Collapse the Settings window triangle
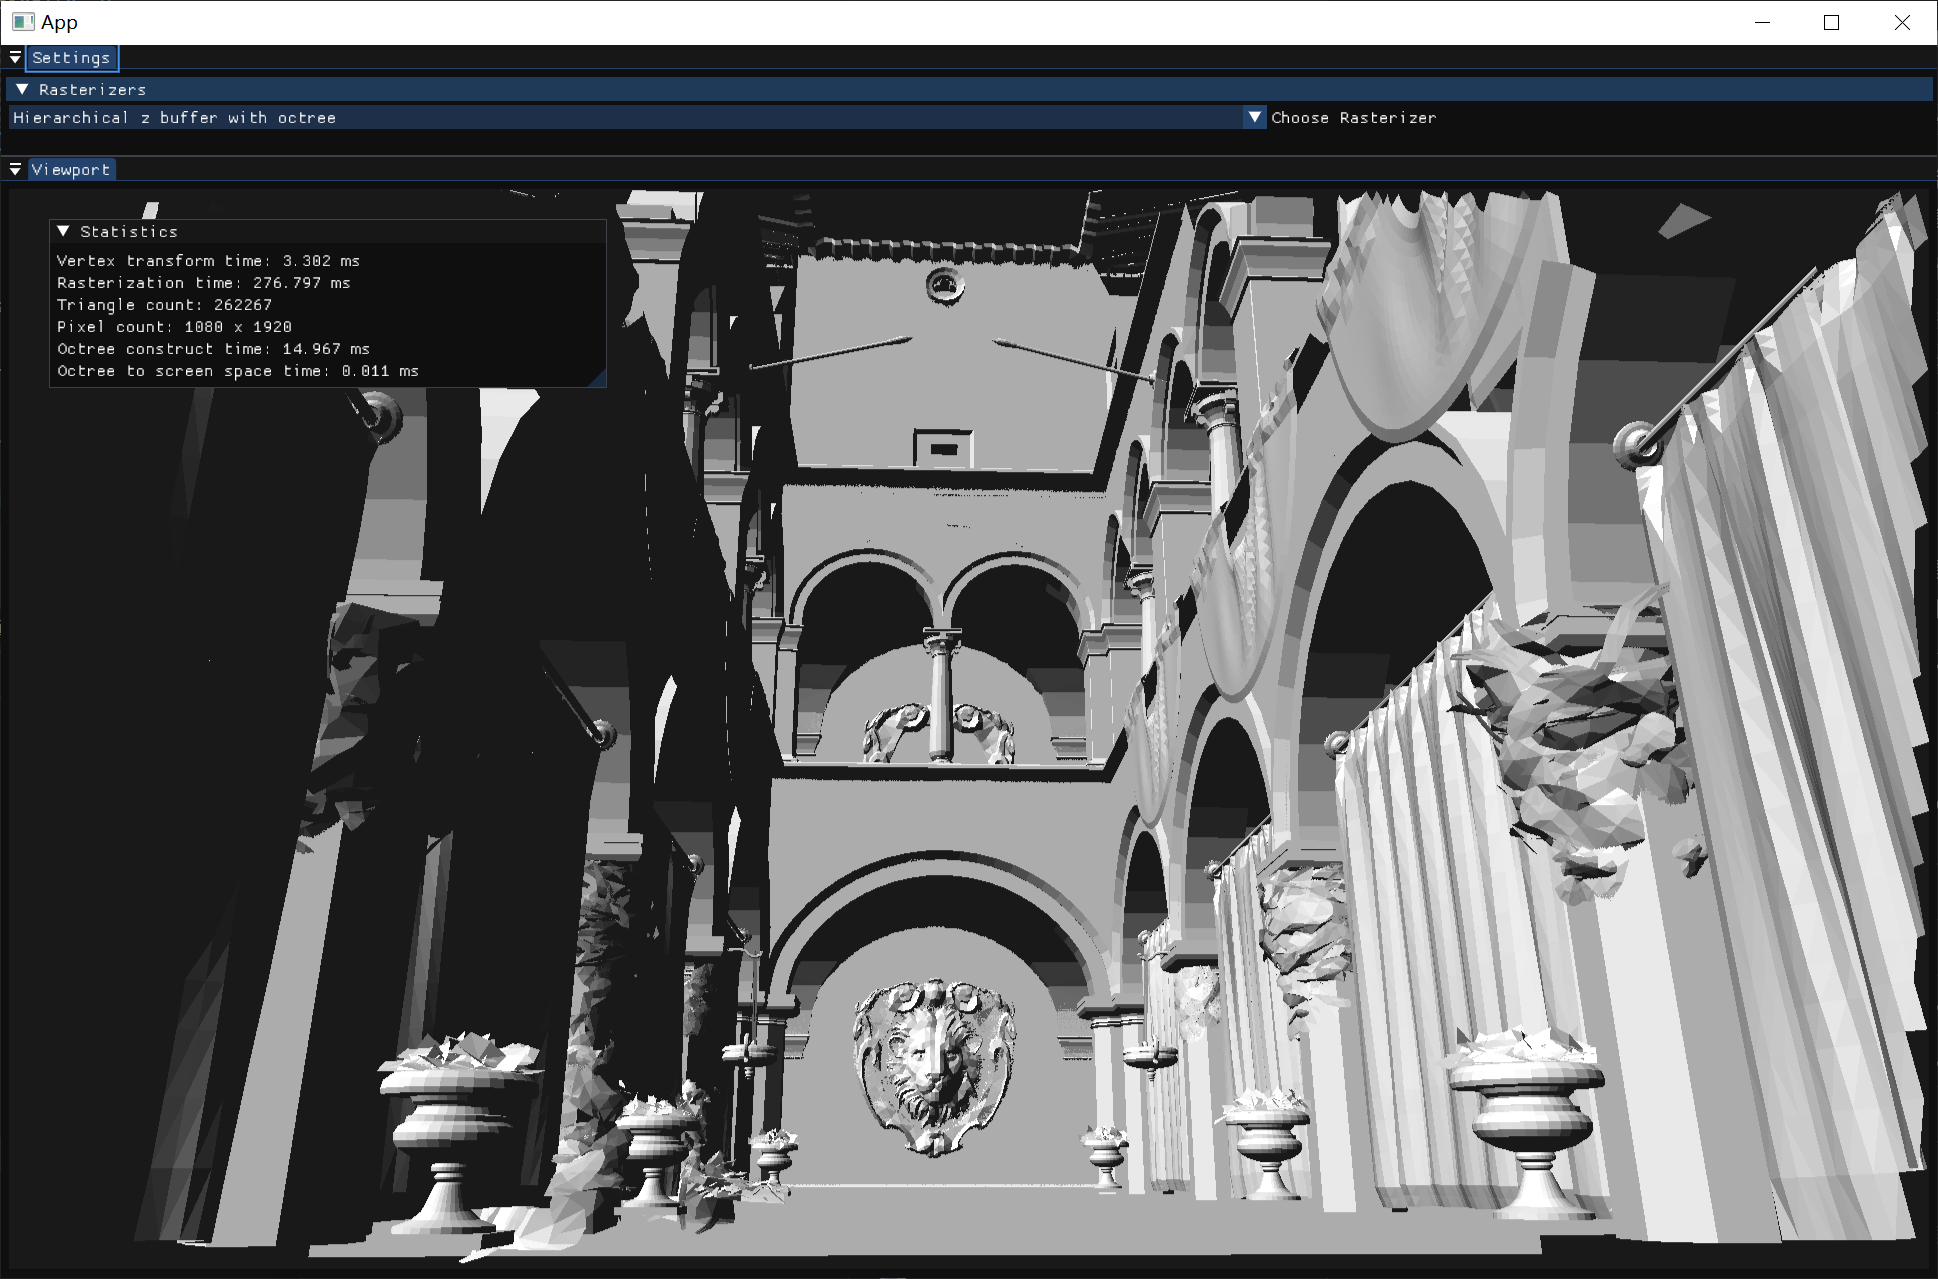1938x1279 pixels. point(15,58)
